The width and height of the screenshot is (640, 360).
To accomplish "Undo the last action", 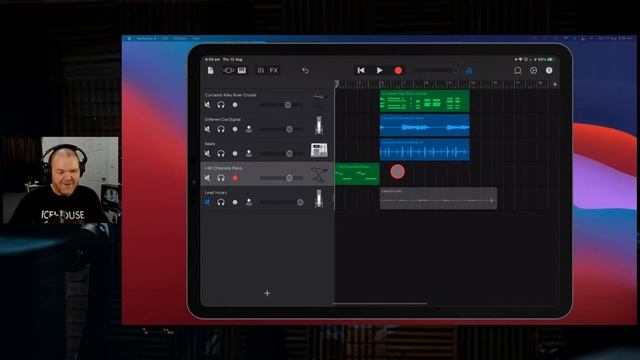I will click(305, 71).
